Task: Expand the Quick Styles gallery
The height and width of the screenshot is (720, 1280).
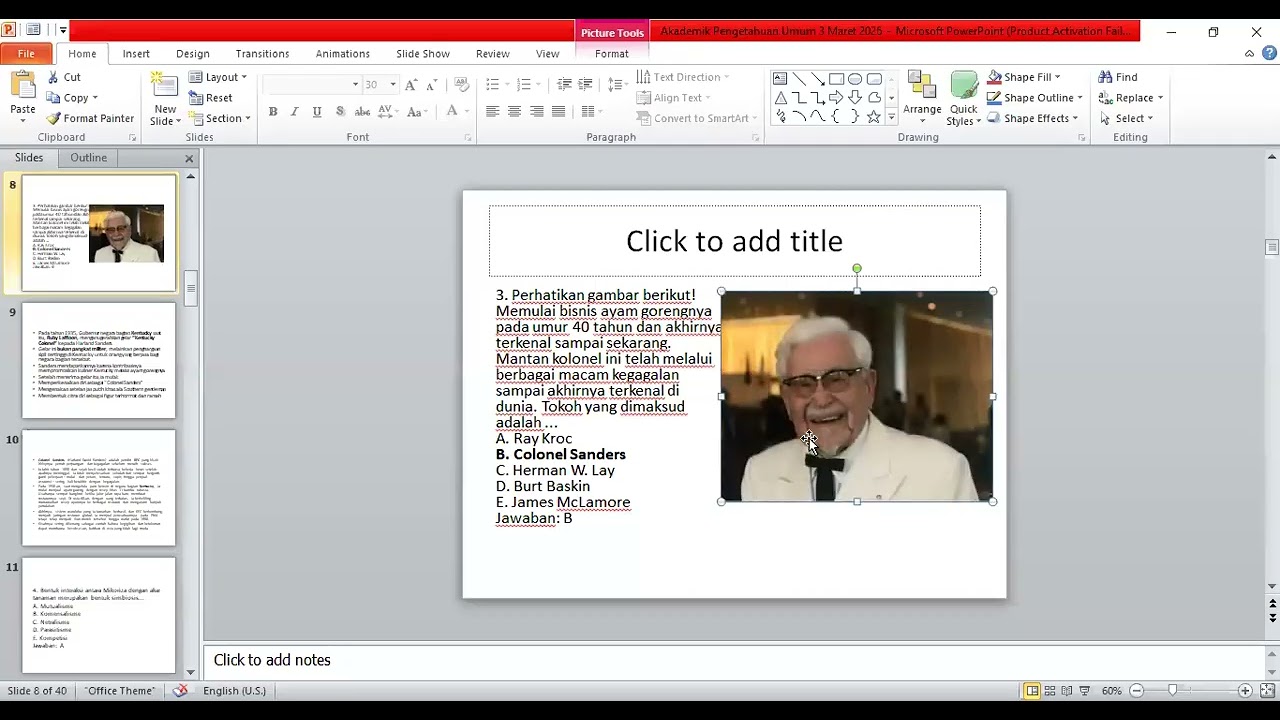Action: (x=964, y=99)
